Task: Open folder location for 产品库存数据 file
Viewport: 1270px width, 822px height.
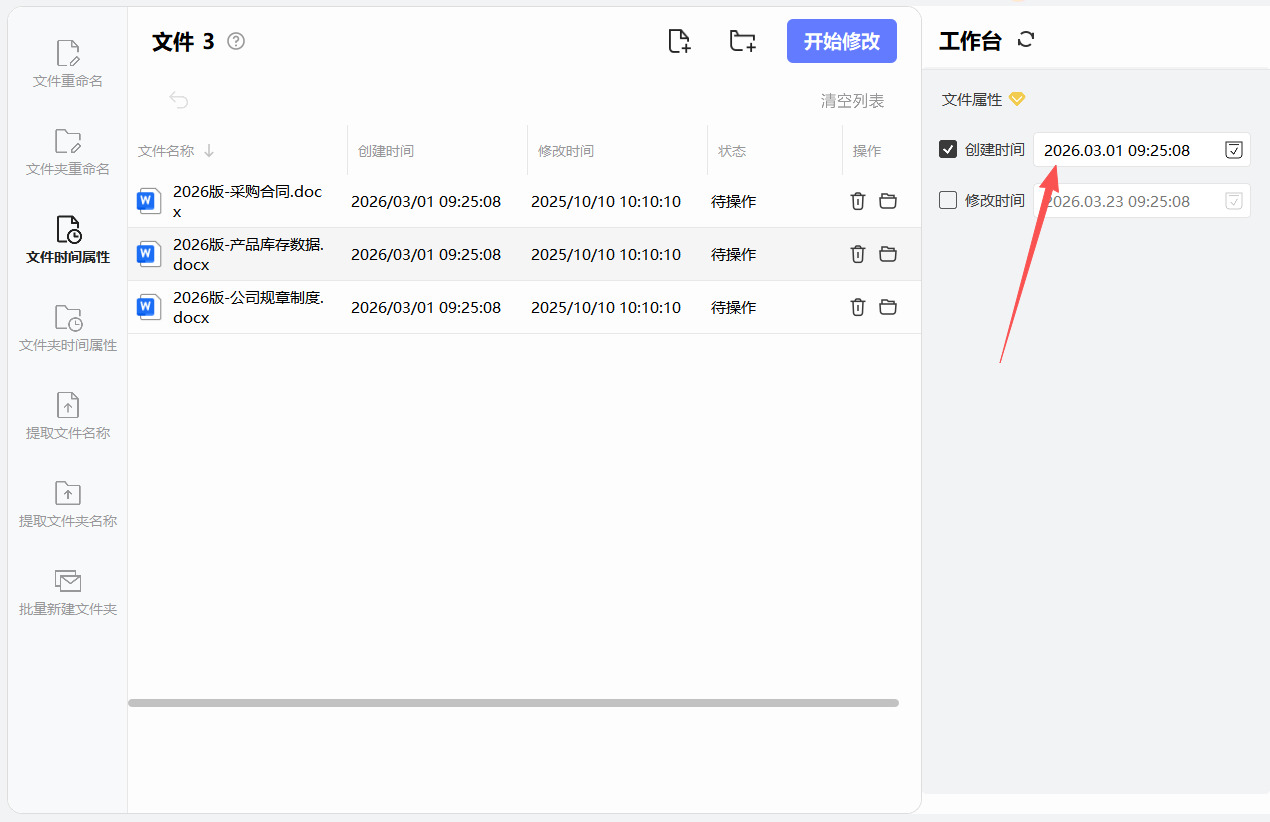Action: 888,254
